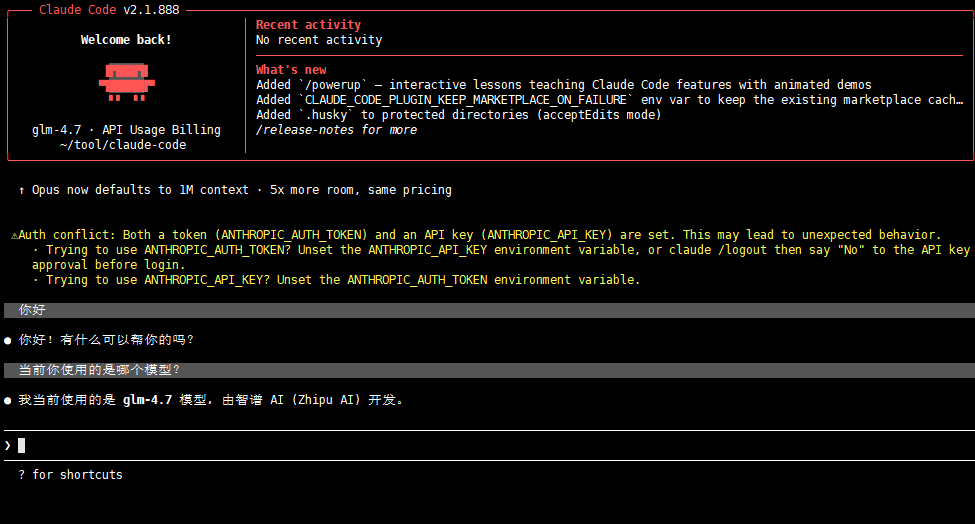Click the bullet before 你好！有什么可以帮你的吗
This screenshot has width=975, height=524.
pyautogui.click(x=7, y=341)
